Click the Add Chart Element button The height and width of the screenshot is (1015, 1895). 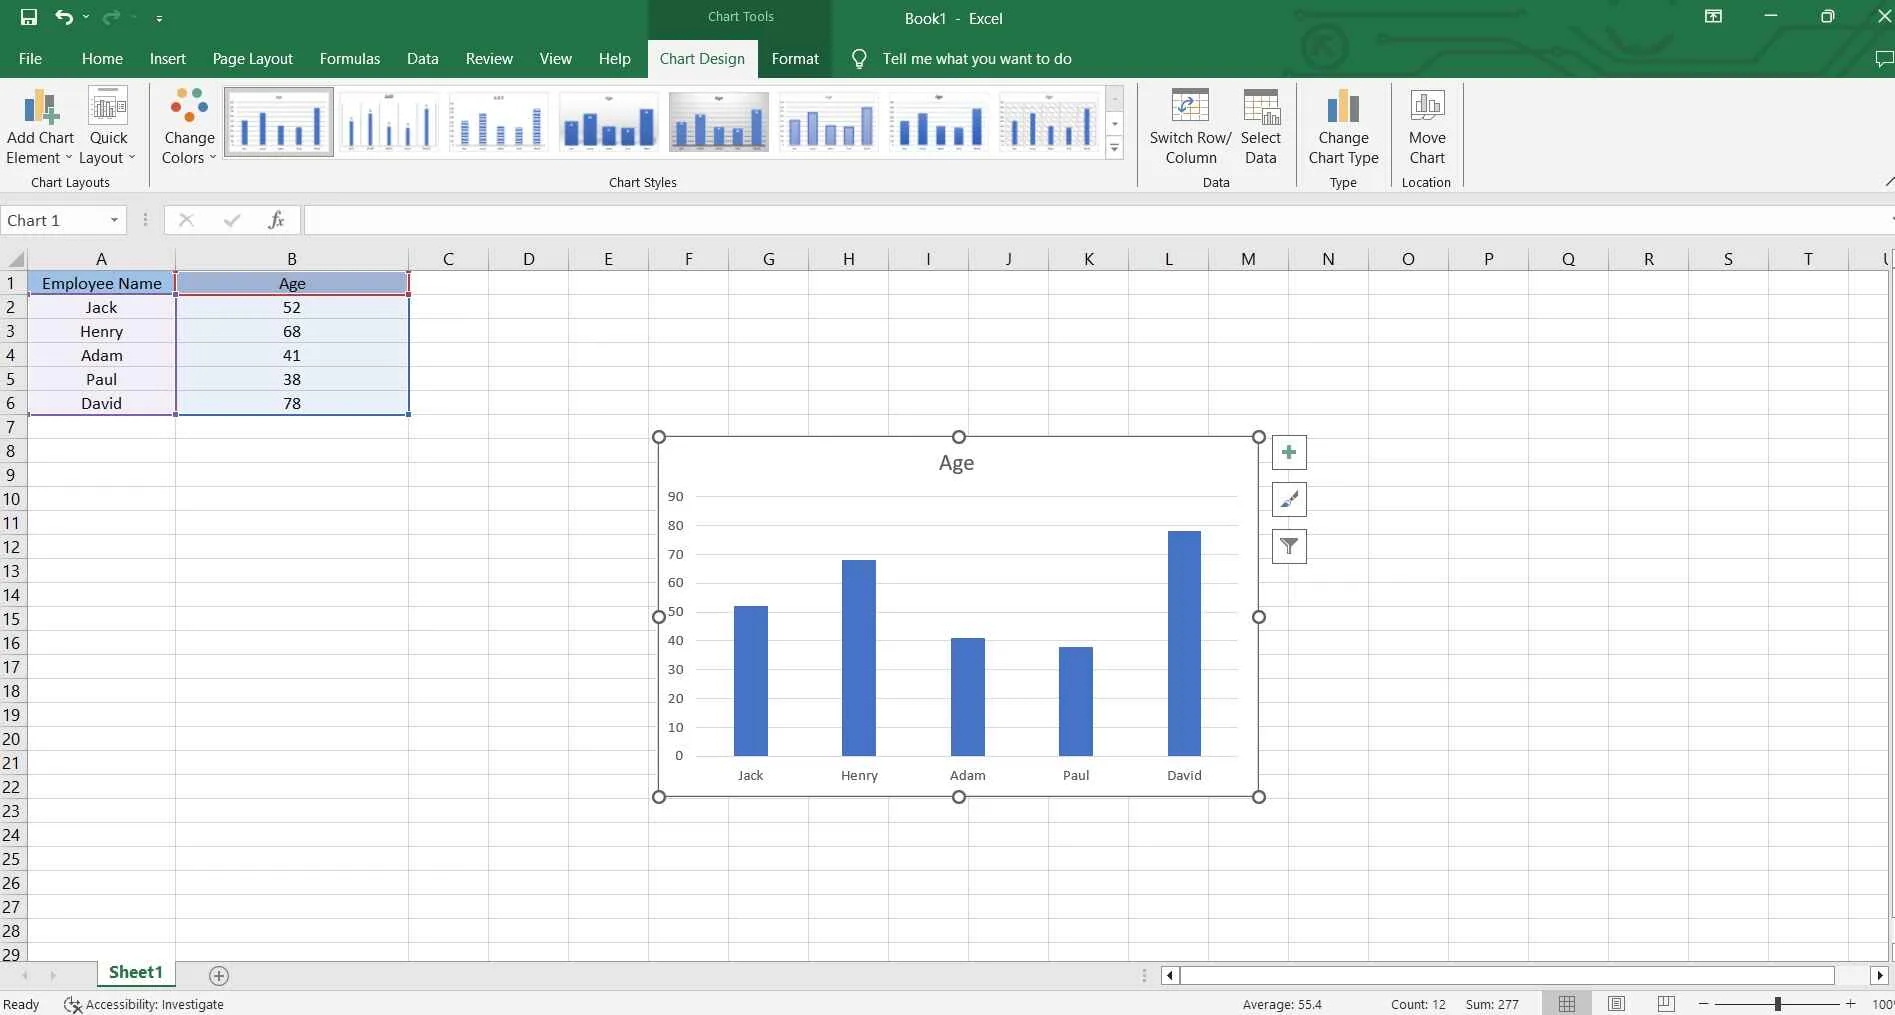(x=39, y=126)
